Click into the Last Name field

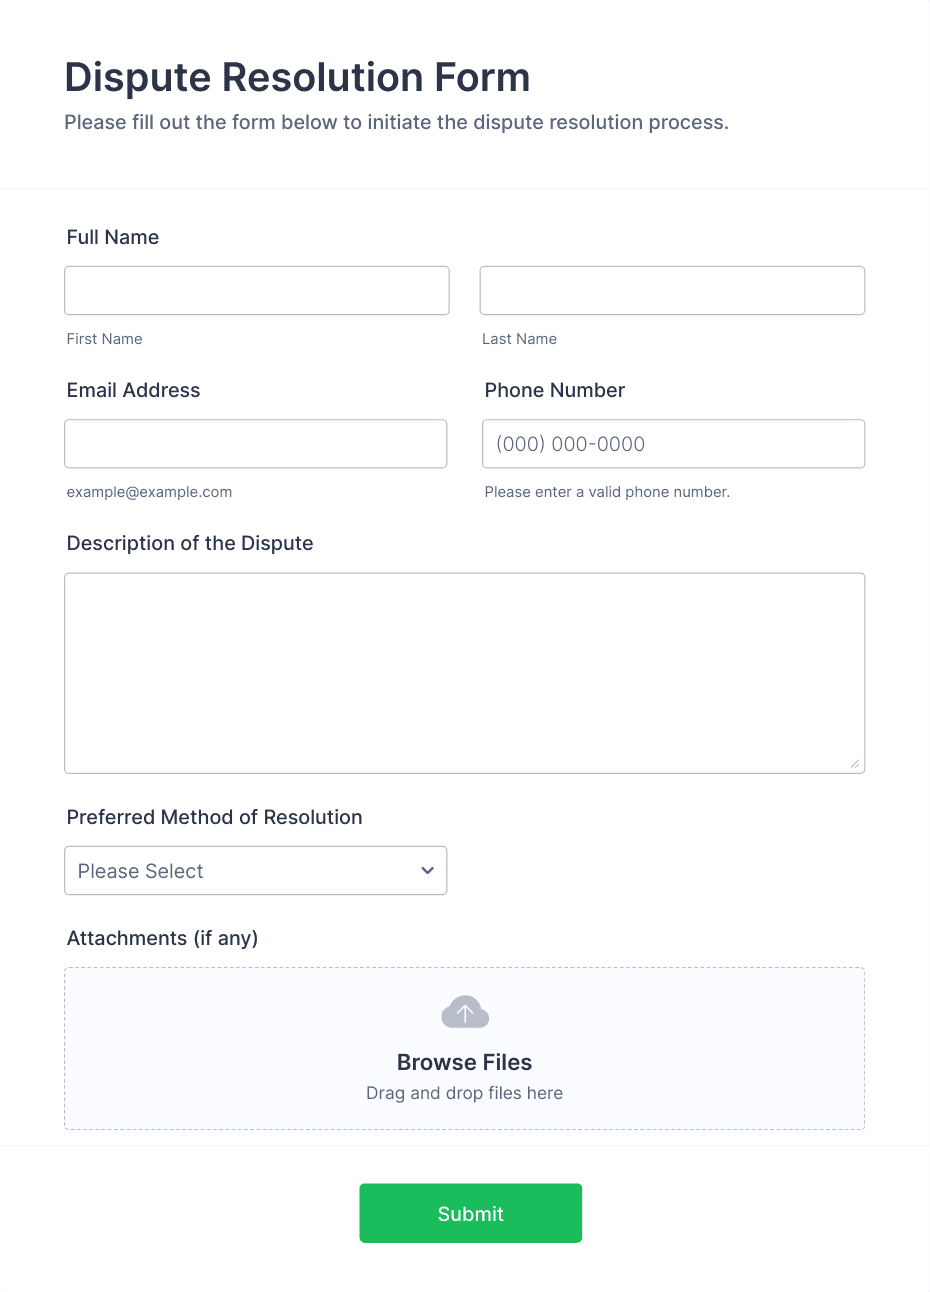pyautogui.click(x=672, y=291)
